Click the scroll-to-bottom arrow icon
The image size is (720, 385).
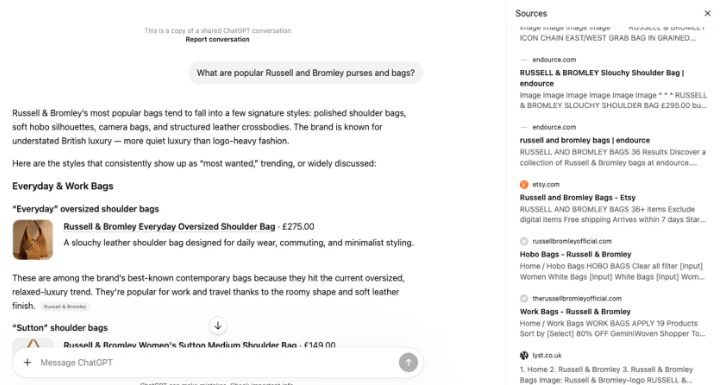coord(218,326)
